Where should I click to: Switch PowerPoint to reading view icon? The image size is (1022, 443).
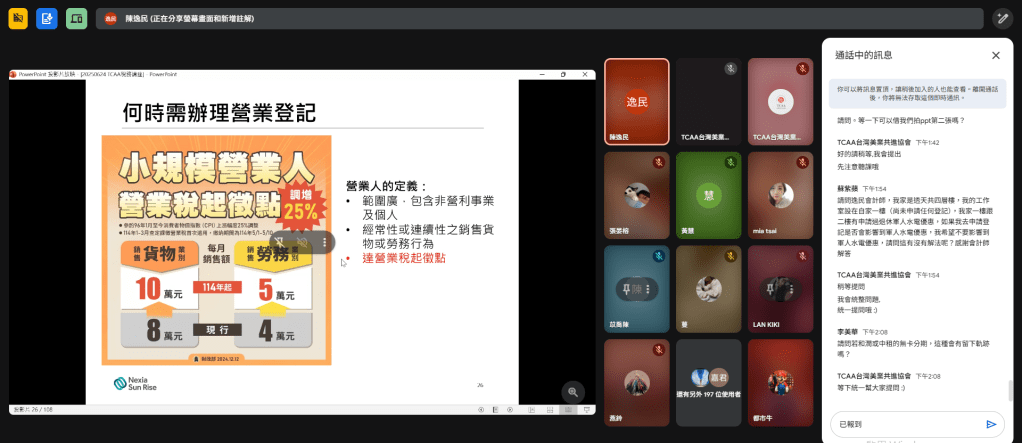pyautogui.click(x=568, y=410)
